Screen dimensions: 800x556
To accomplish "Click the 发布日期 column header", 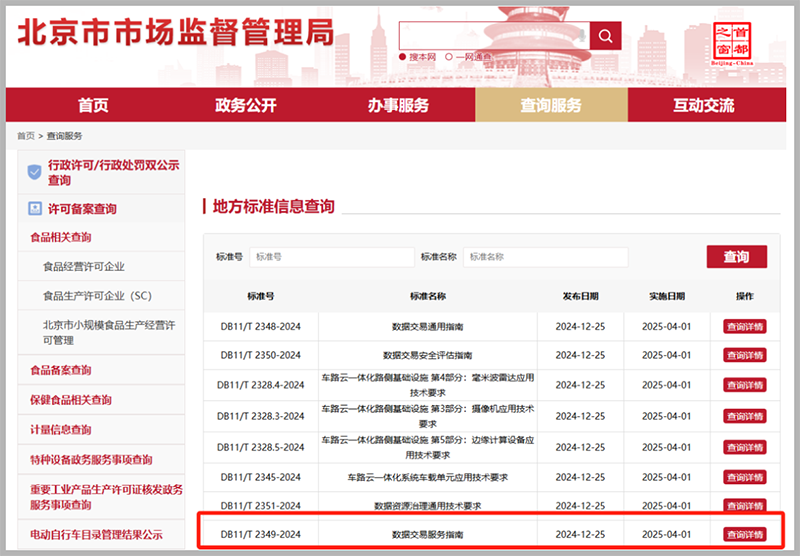I will [x=580, y=296].
